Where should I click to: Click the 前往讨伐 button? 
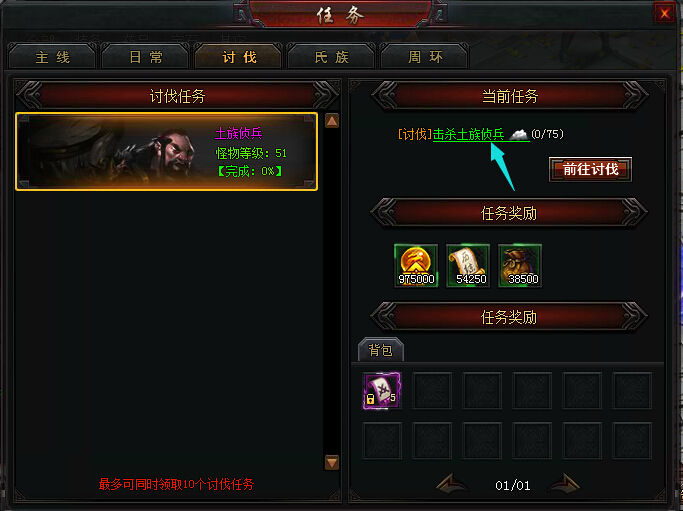(x=590, y=169)
